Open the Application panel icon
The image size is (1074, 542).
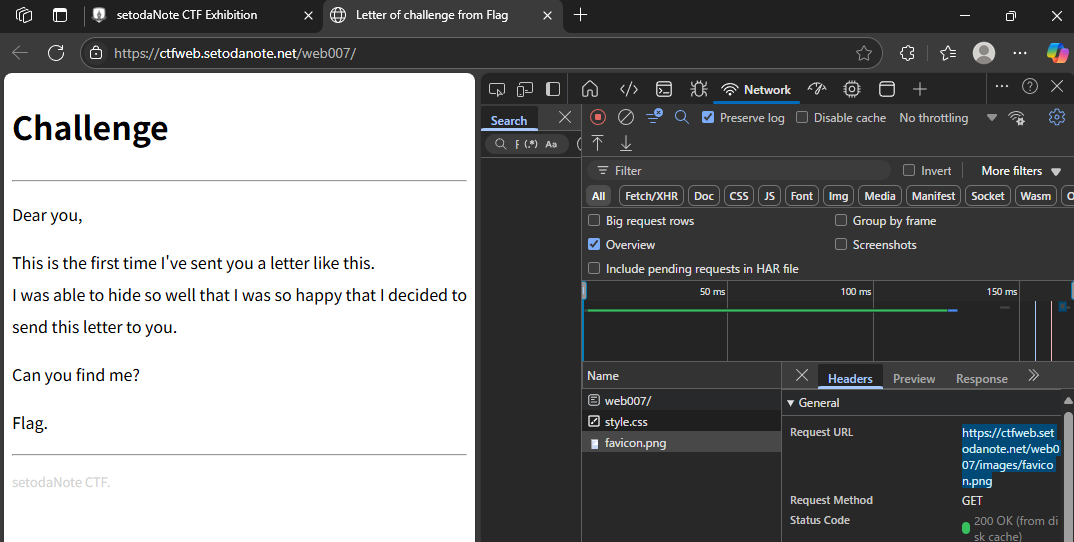click(x=887, y=89)
